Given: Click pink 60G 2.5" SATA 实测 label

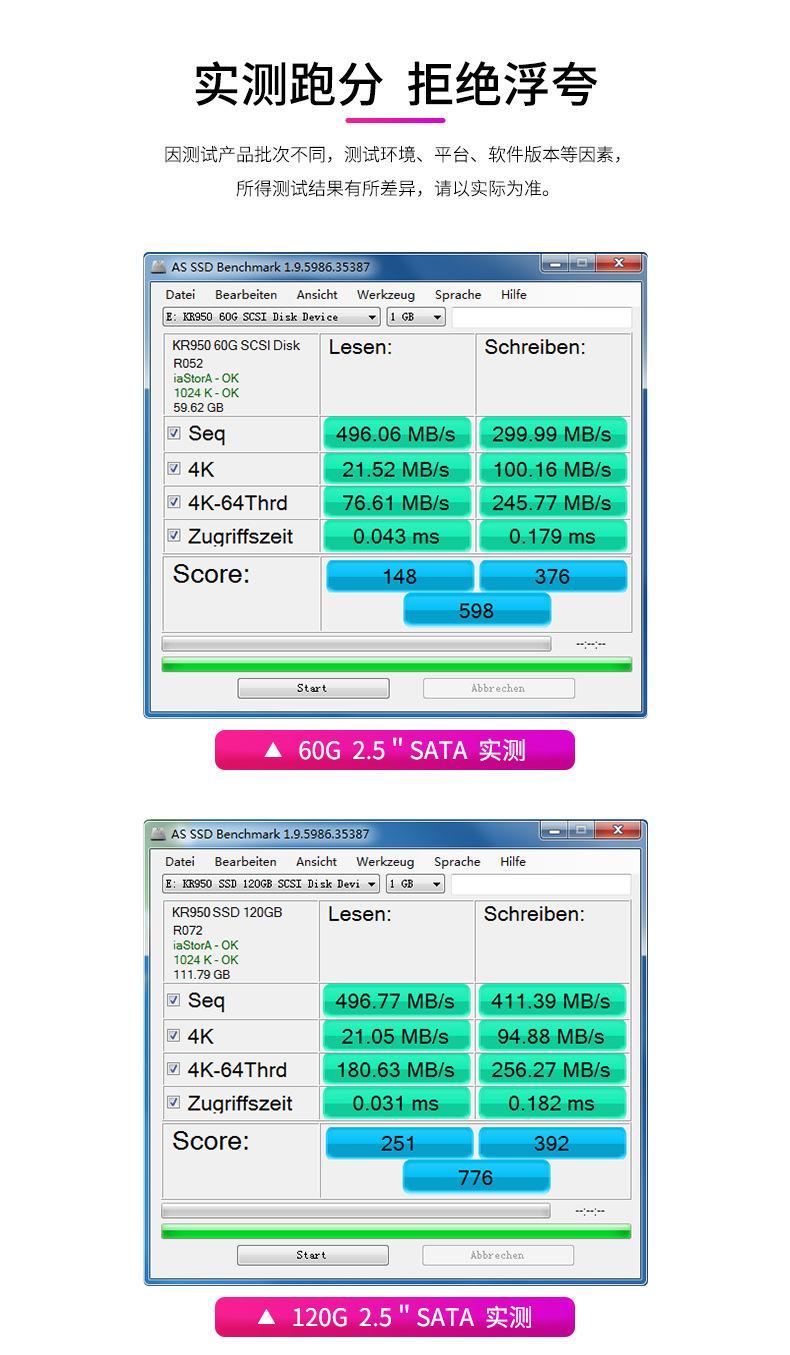Looking at the screenshot, I should click(x=395, y=750).
